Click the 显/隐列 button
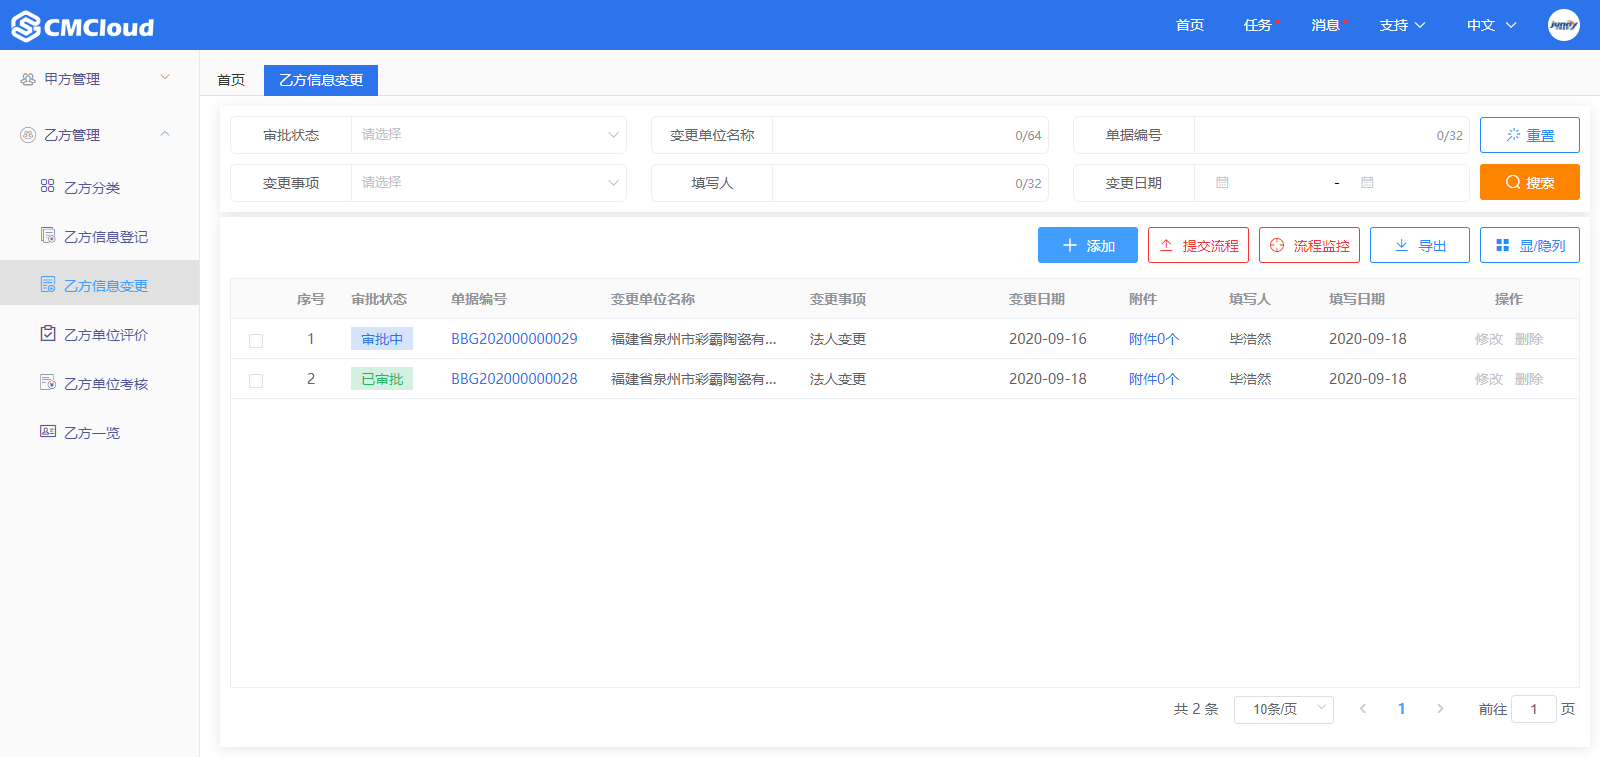1600x757 pixels. (1530, 245)
